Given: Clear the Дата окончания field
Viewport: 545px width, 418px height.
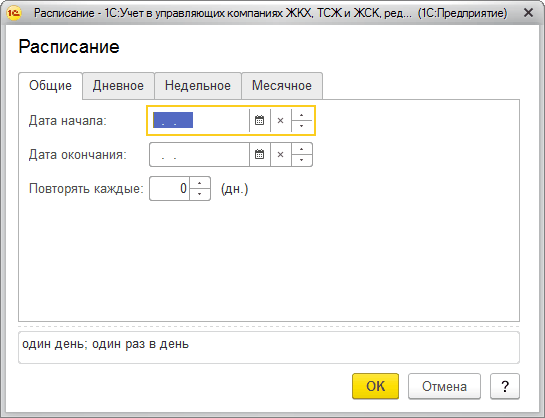Looking at the screenshot, I should (280, 155).
